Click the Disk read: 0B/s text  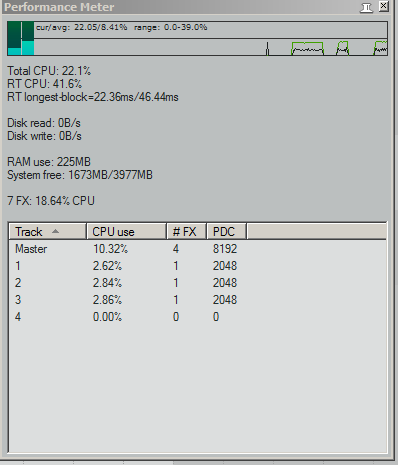(44, 123)
